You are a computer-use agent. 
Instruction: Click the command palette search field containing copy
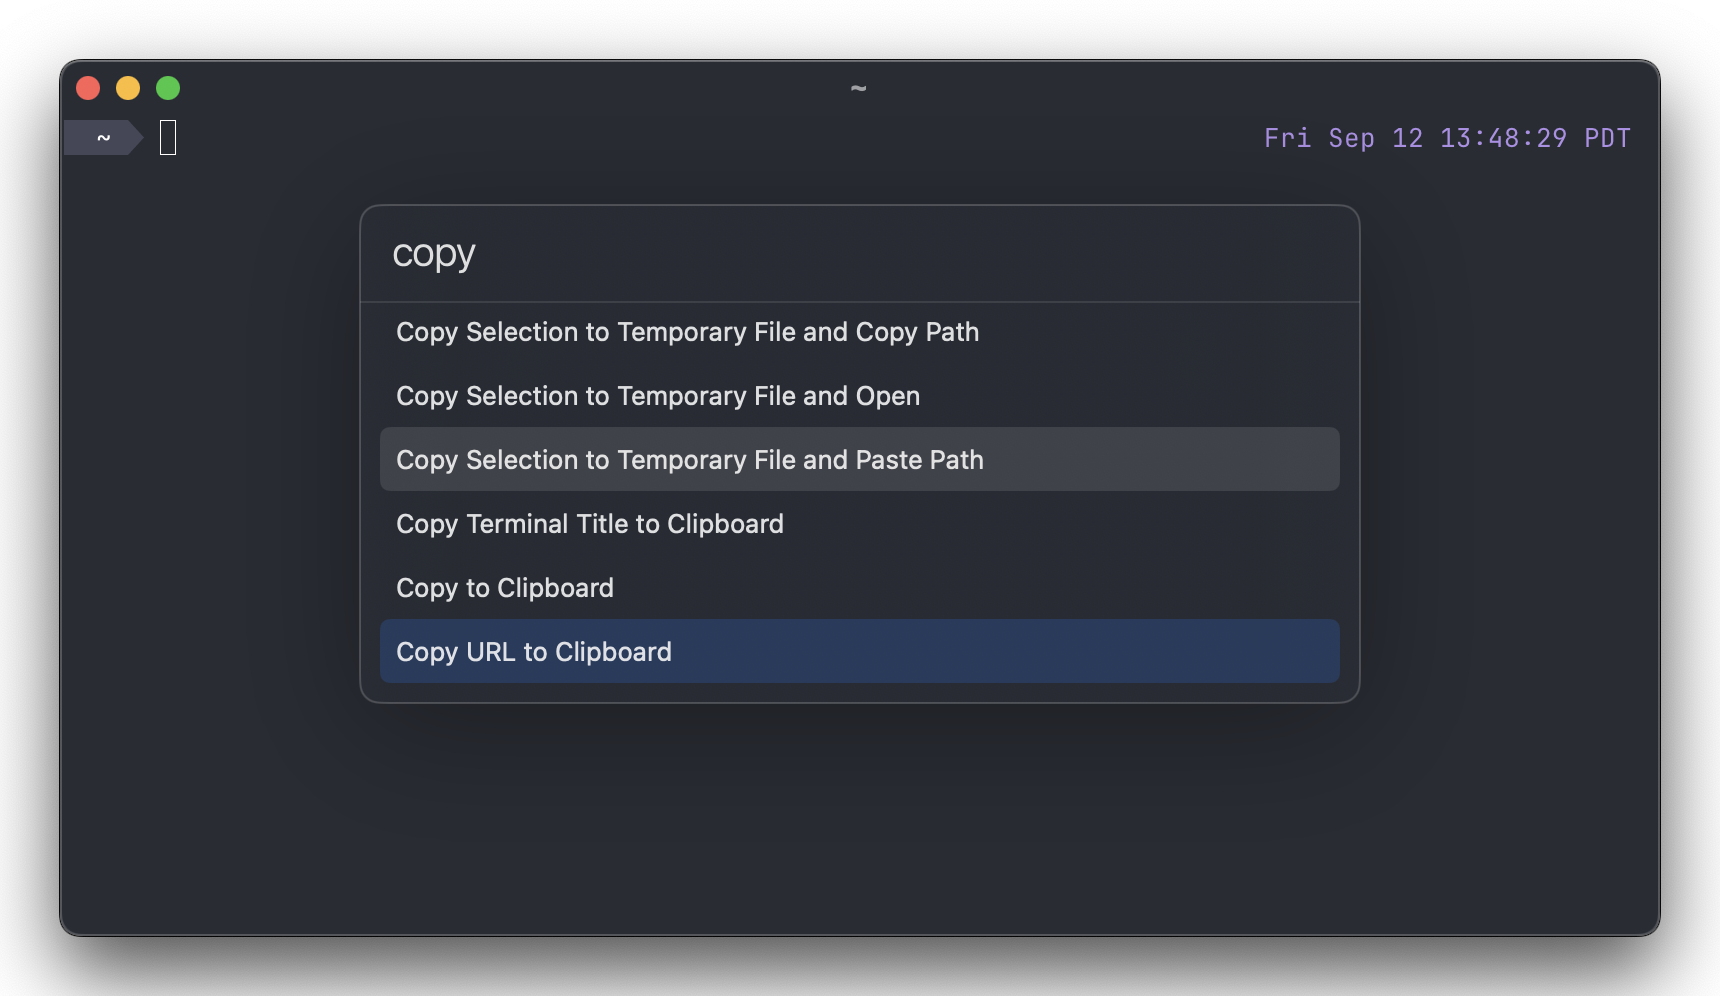pyautogui.click(x=859, y=254)
